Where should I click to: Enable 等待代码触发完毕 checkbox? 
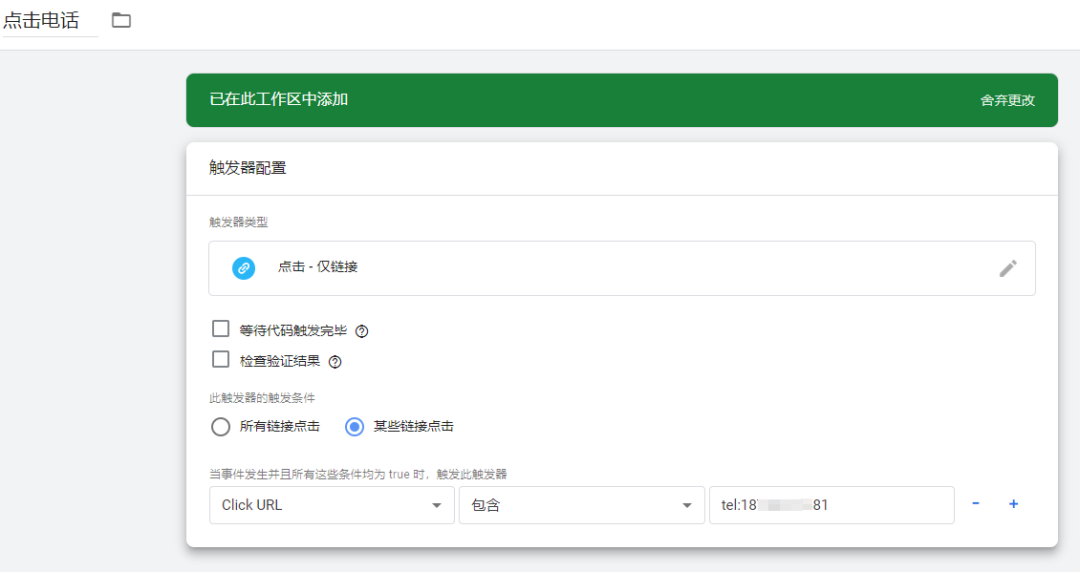(x=220, y=329)
